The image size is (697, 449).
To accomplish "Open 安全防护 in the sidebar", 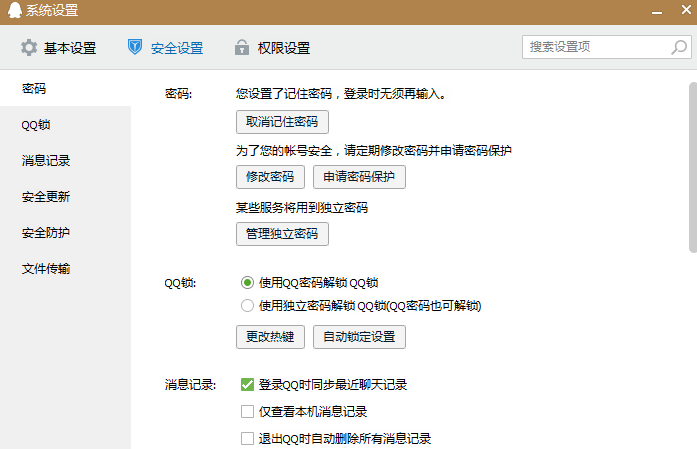I will pos(65,233).
